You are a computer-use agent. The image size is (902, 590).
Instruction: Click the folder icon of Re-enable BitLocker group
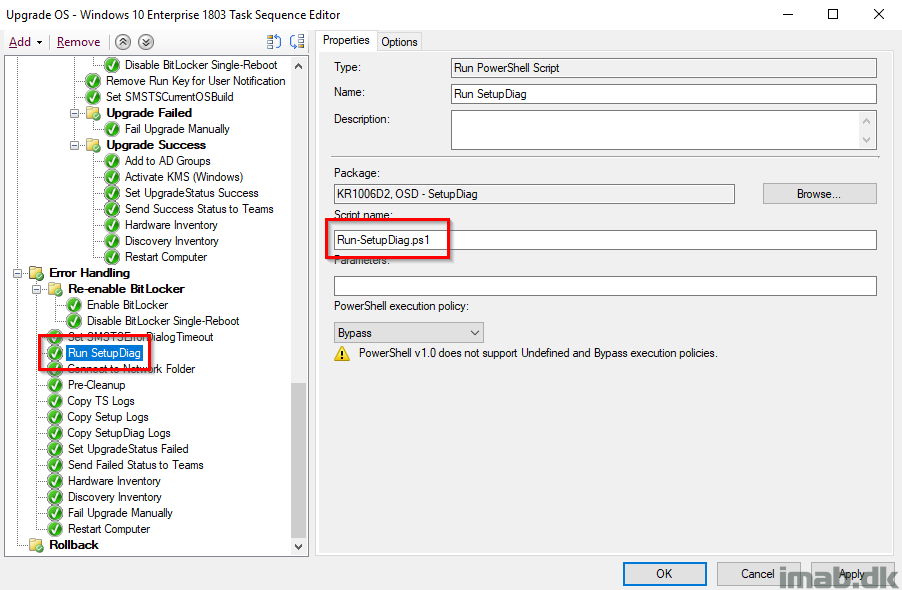(55, 289)
